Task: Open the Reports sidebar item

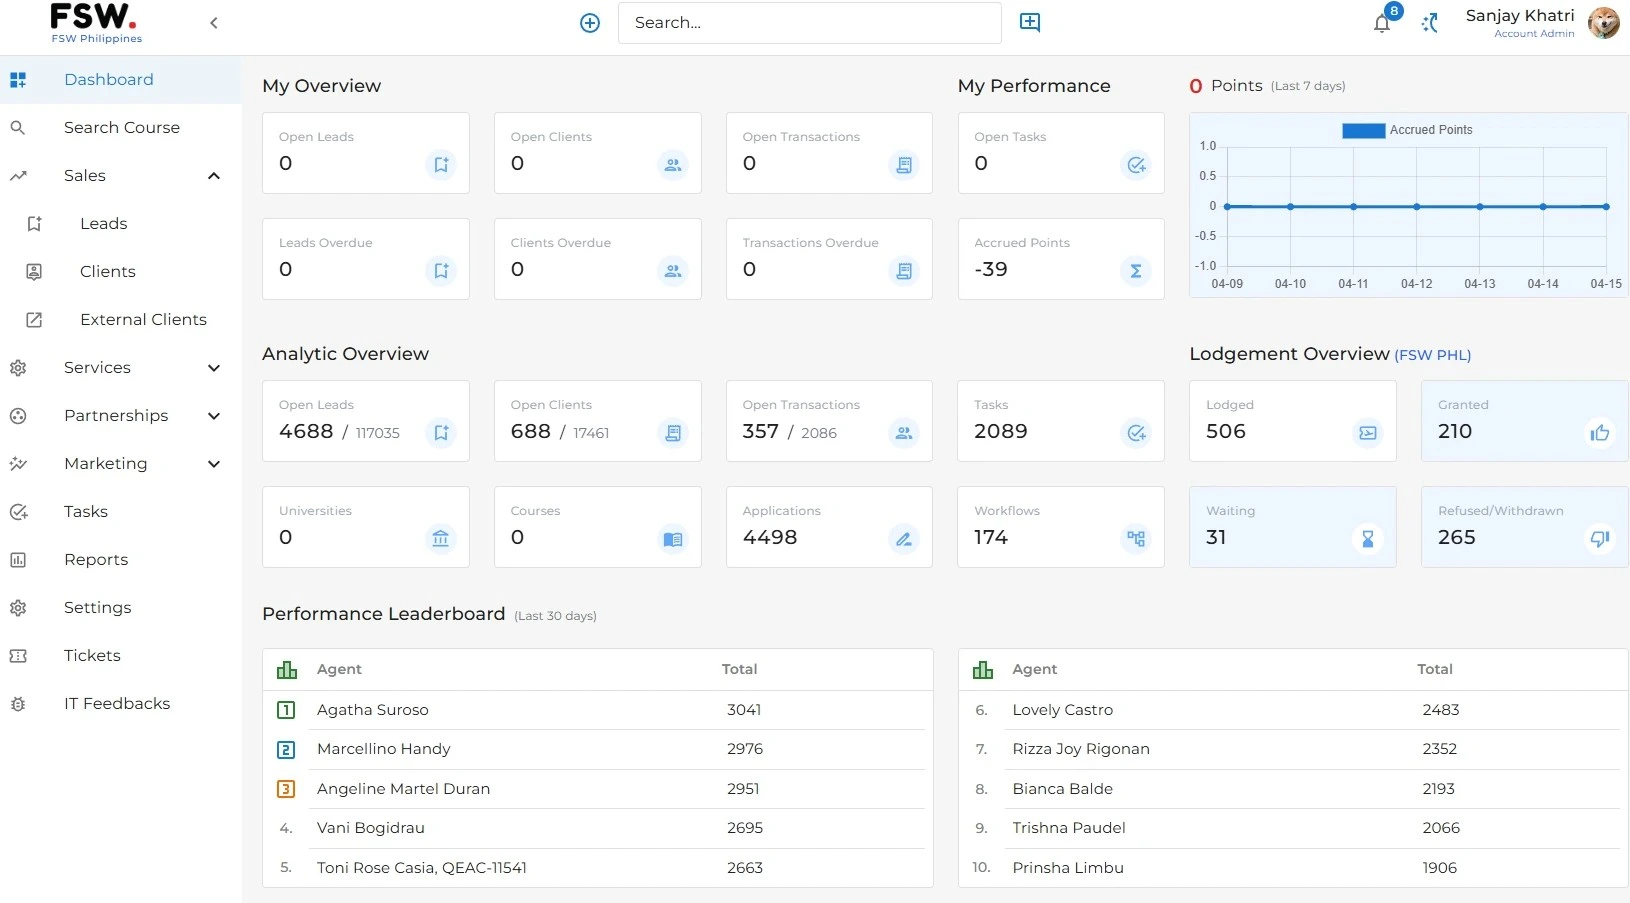Action: click(x=121, y=560)
